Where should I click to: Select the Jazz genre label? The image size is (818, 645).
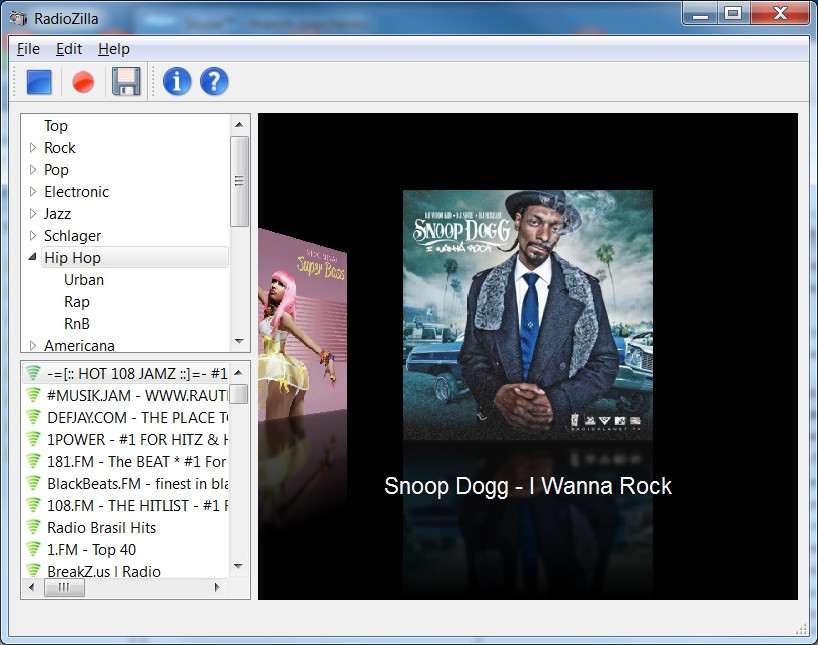pos(57,213)
